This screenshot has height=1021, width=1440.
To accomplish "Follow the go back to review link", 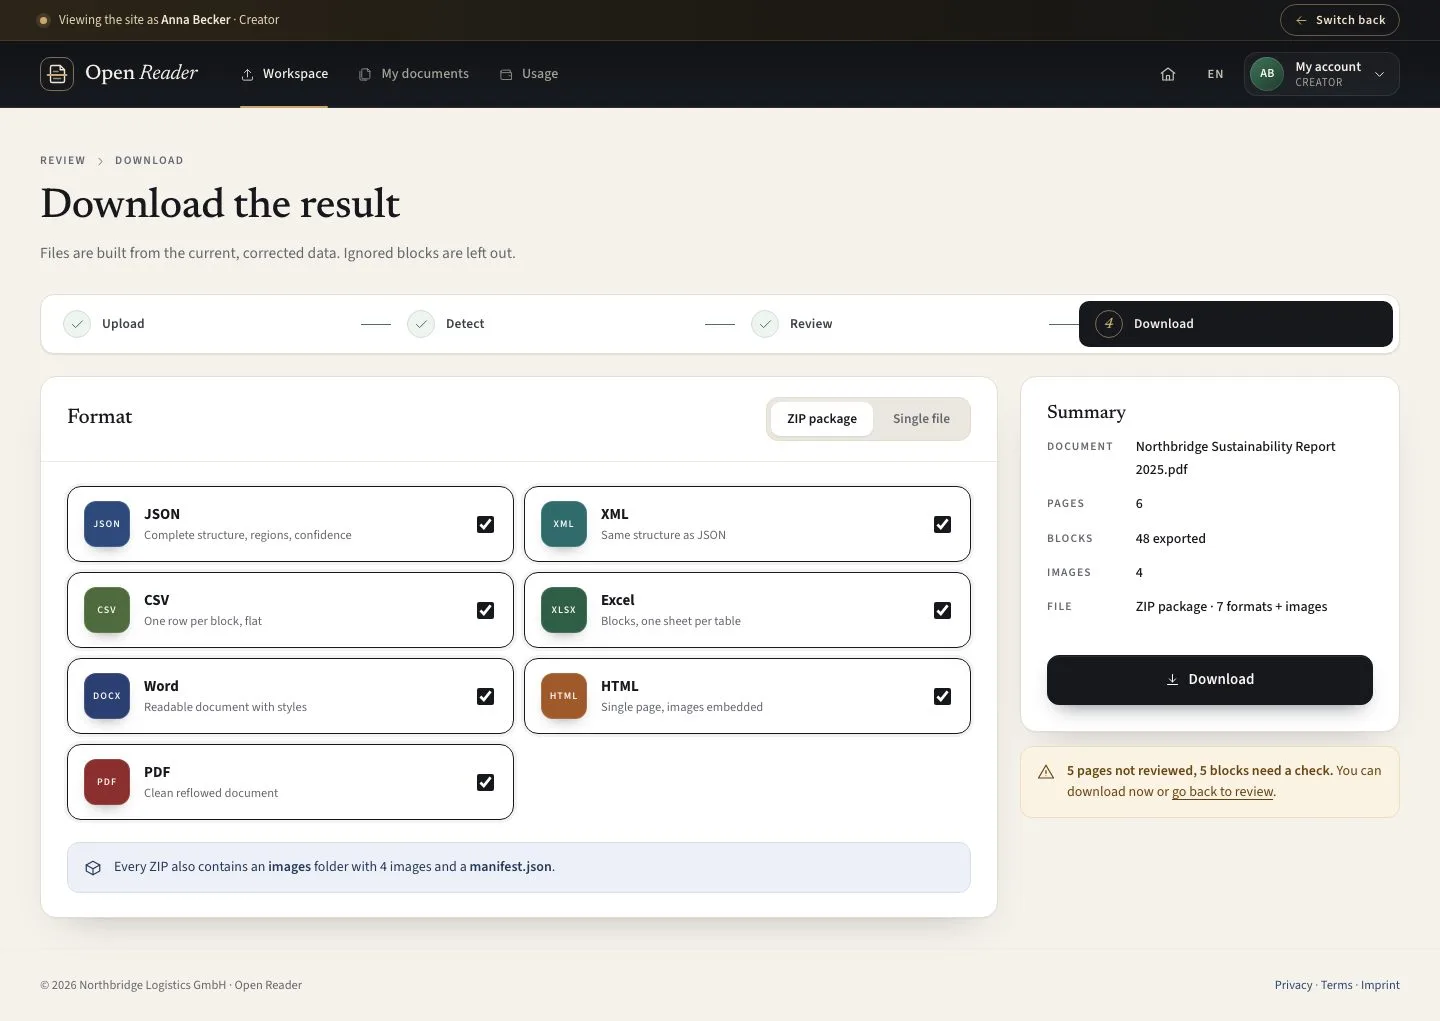I will (x=1223, y=792).
